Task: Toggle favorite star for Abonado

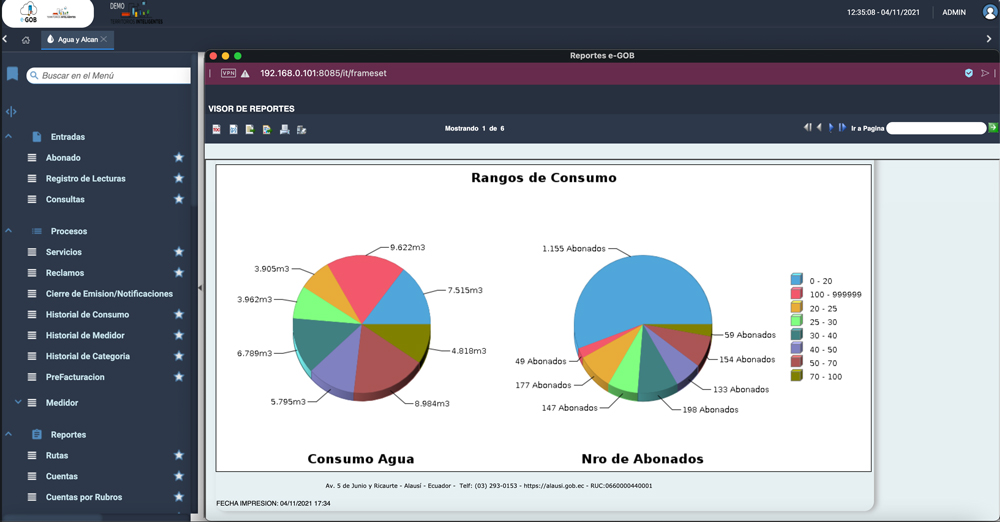Action: click(x=179, y=158)
